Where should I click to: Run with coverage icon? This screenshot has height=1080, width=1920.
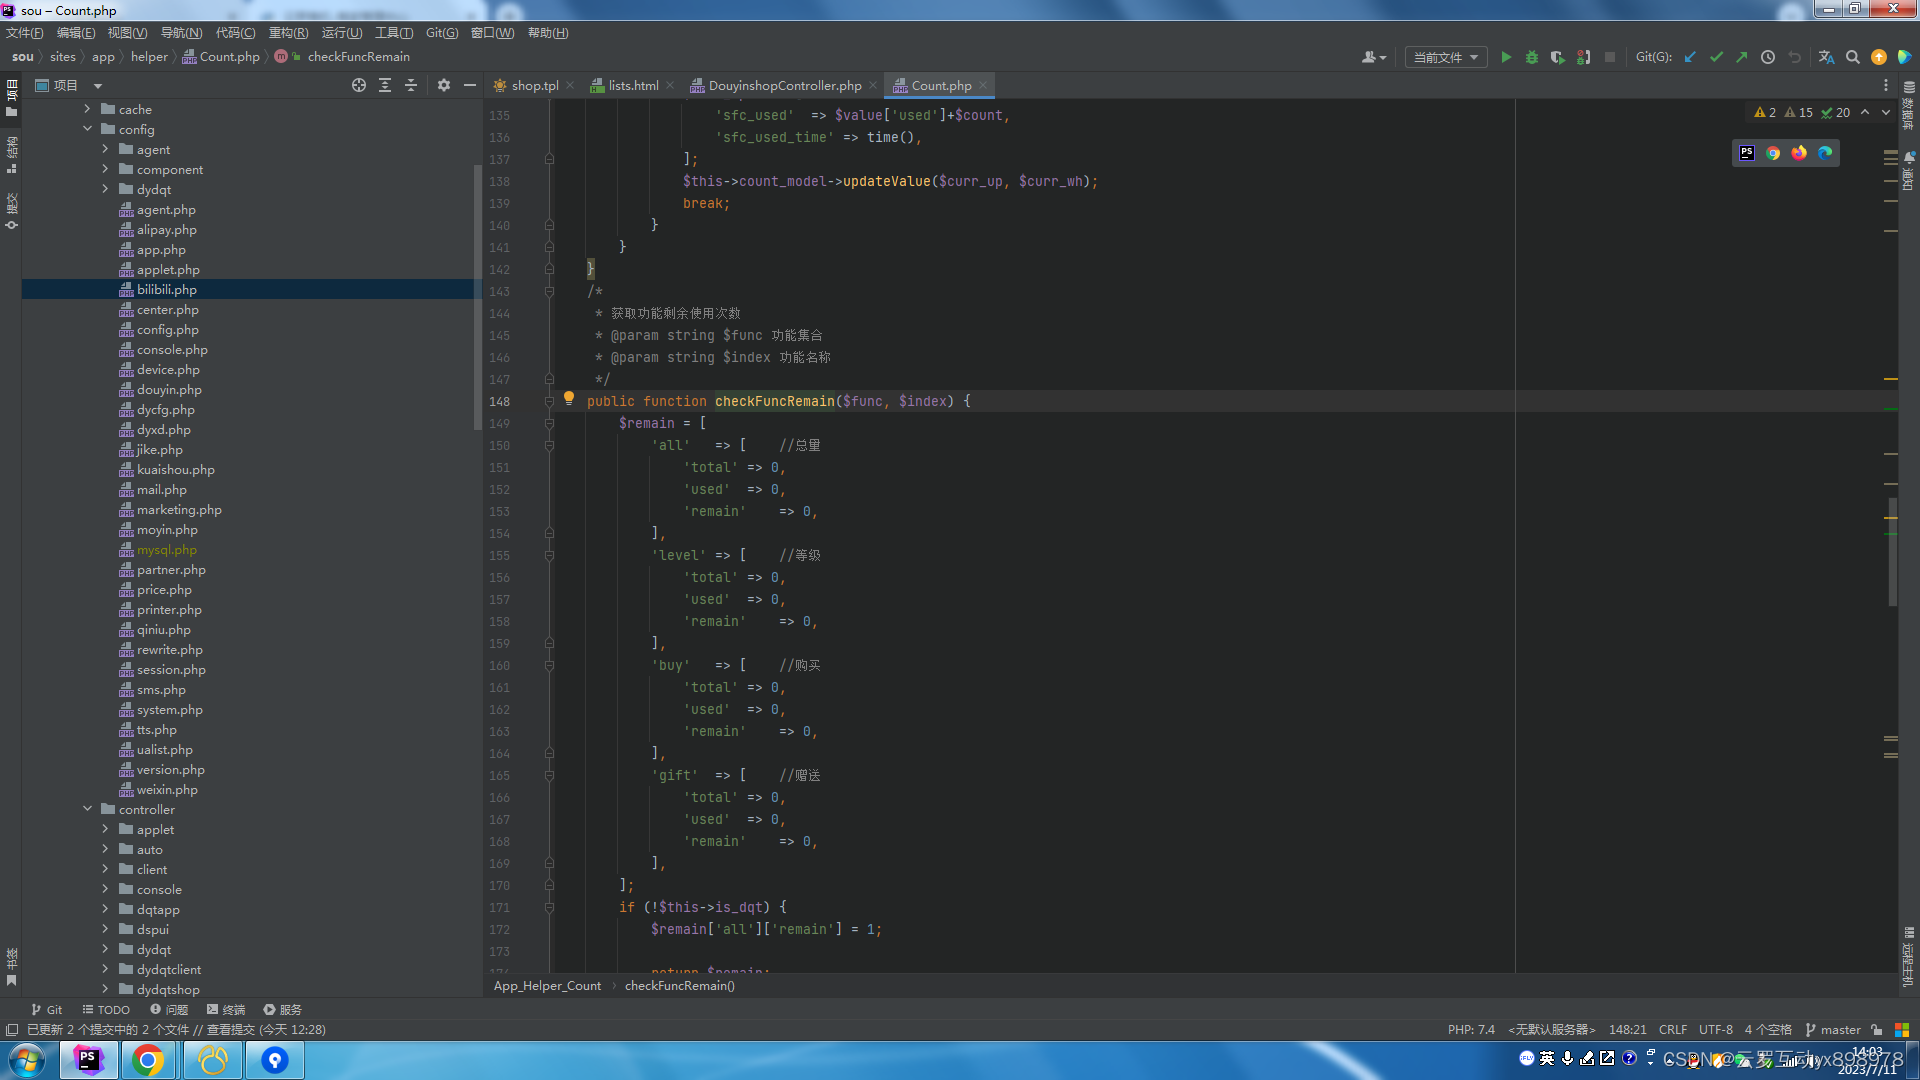1558,57
